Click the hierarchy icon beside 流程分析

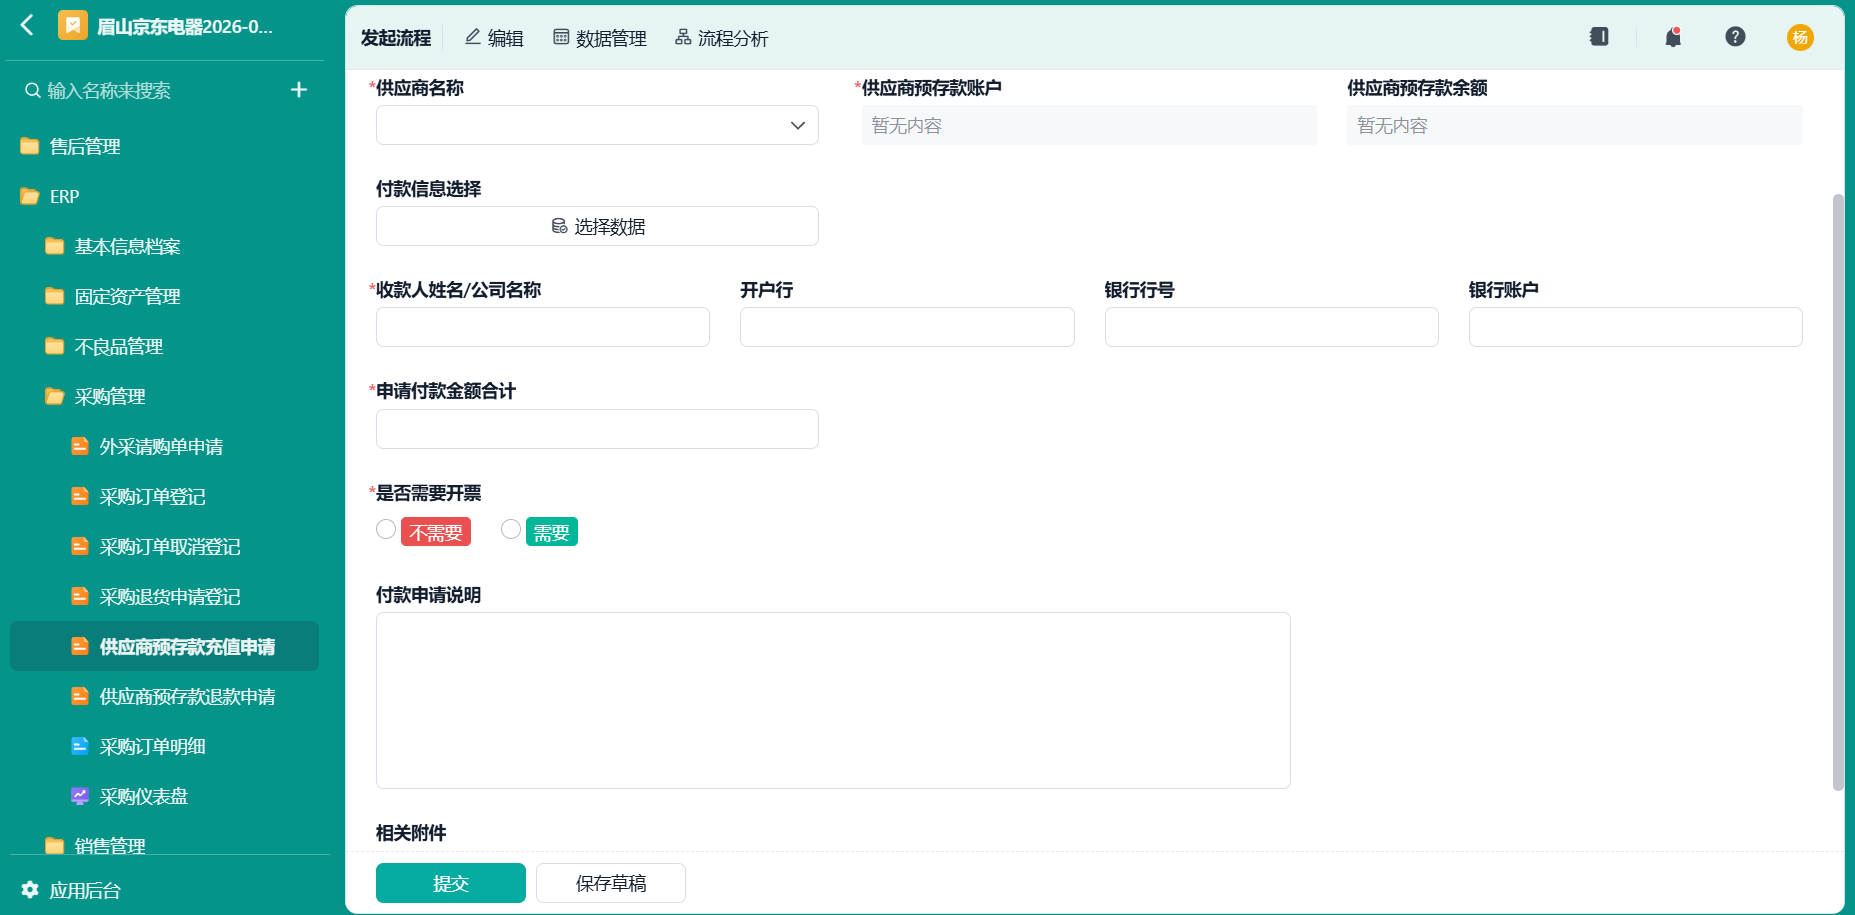click(x=683, y=37)
